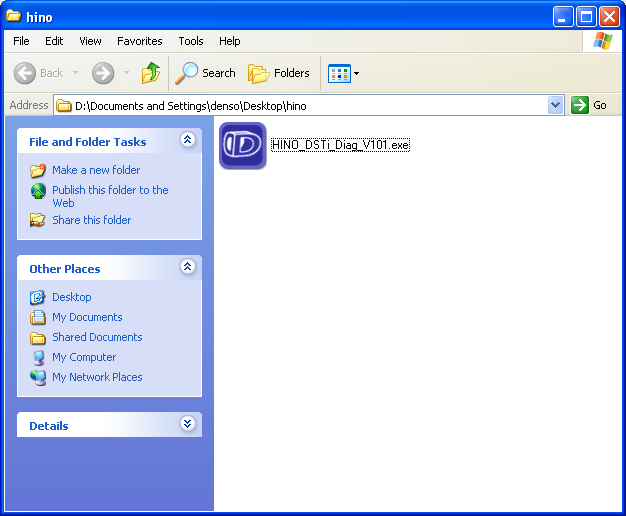This screenshot has height=516, width=626.
Task: Click the My Documents folder icon
Action: [x=38, y=318]
